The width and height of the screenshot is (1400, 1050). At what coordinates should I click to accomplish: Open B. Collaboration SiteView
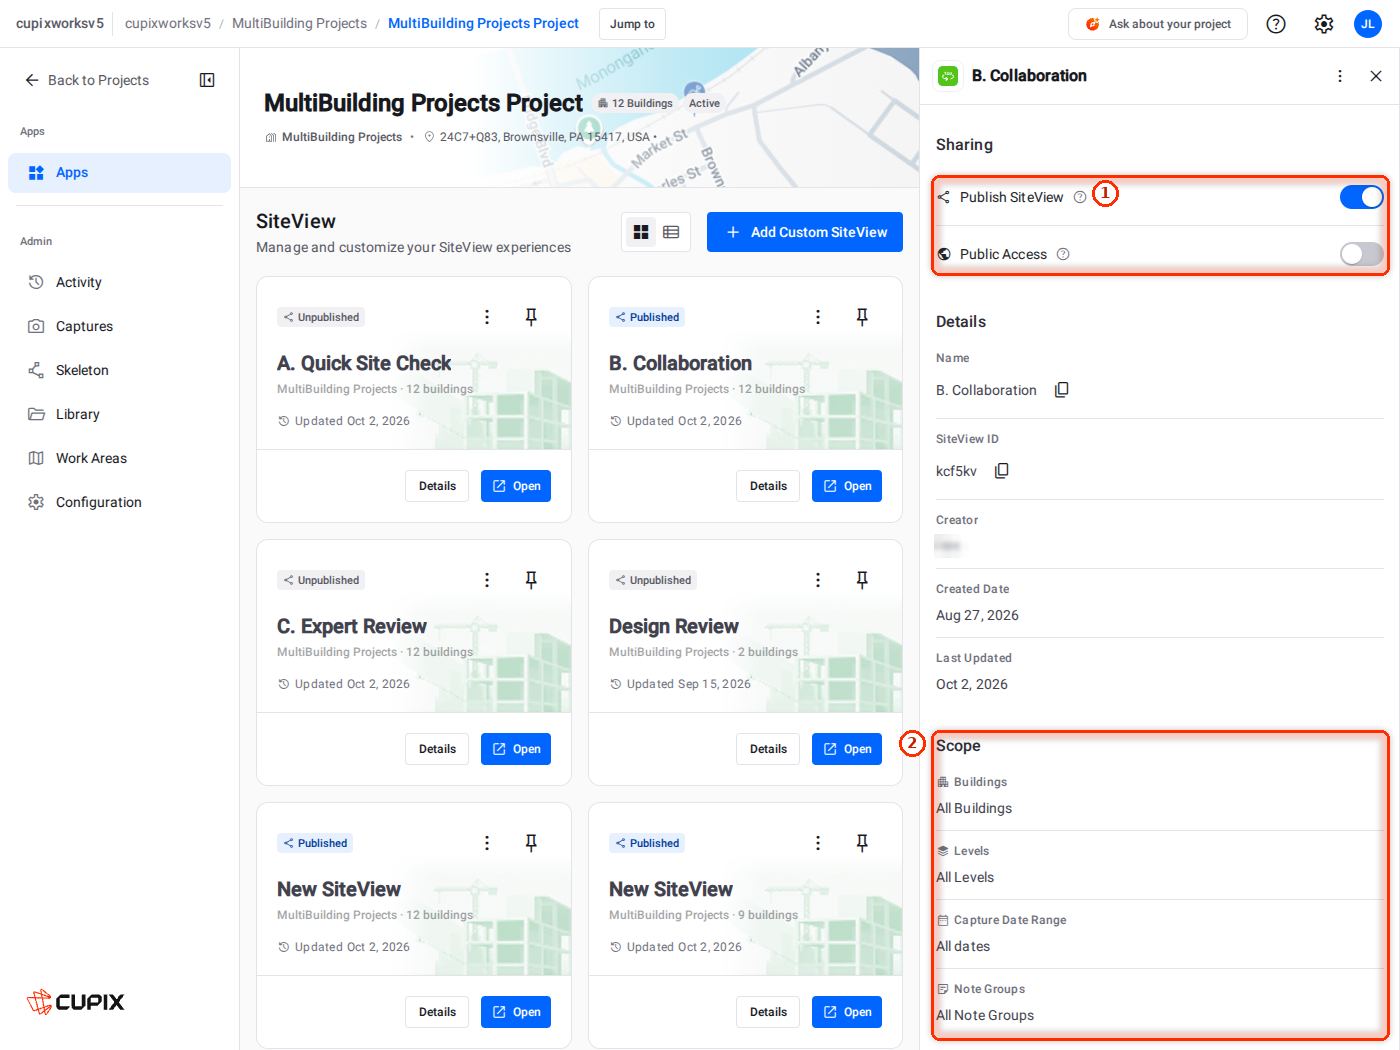[x=847, y=486]
